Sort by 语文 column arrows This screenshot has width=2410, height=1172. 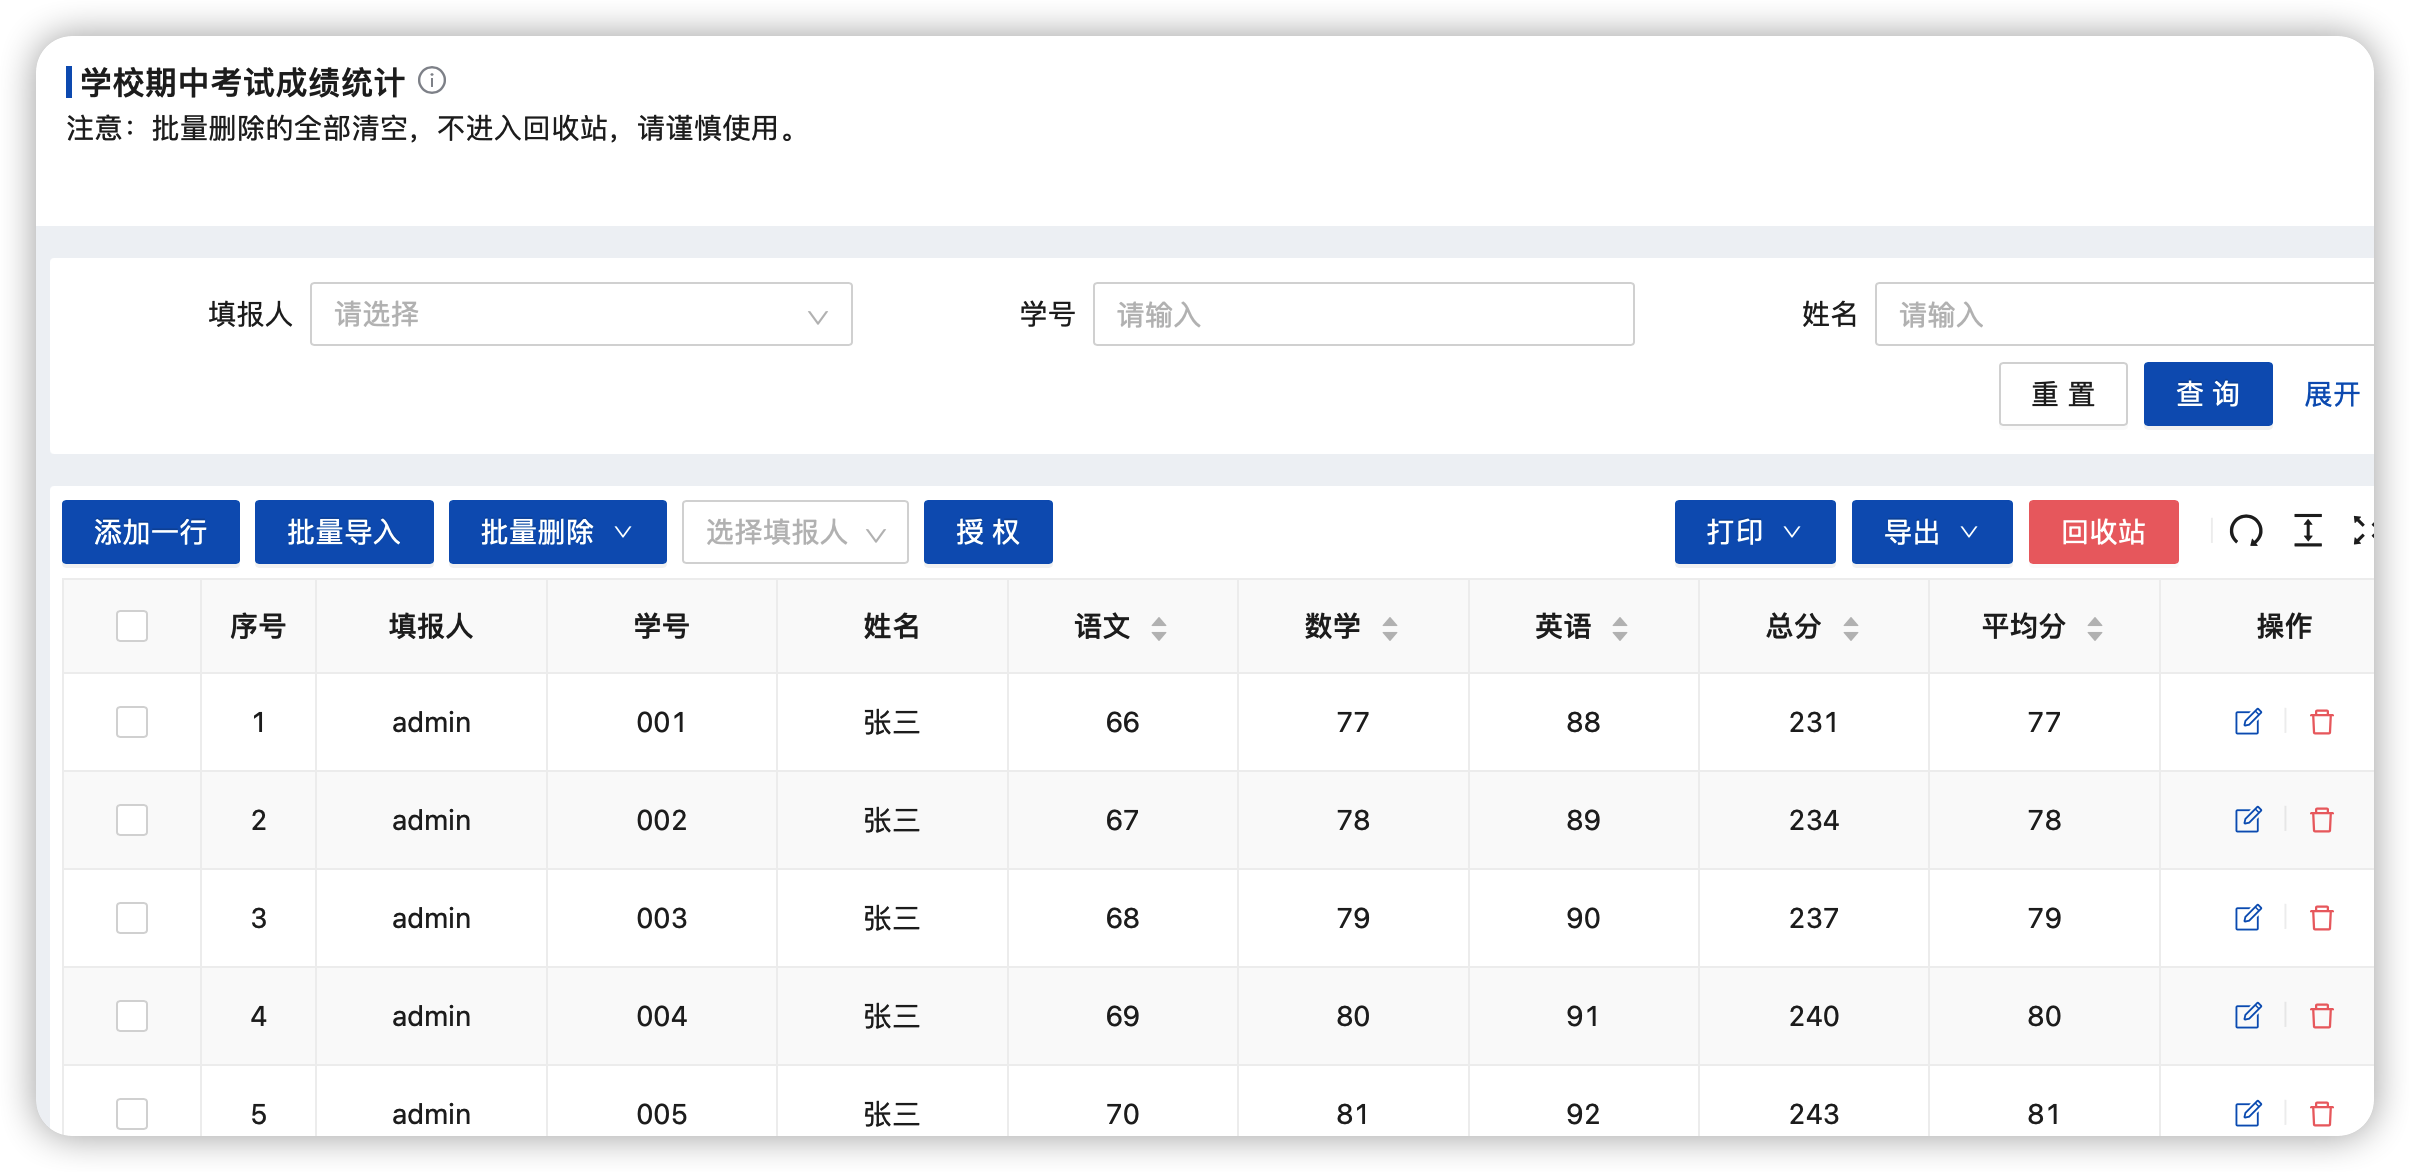[x=1159, y=628]
